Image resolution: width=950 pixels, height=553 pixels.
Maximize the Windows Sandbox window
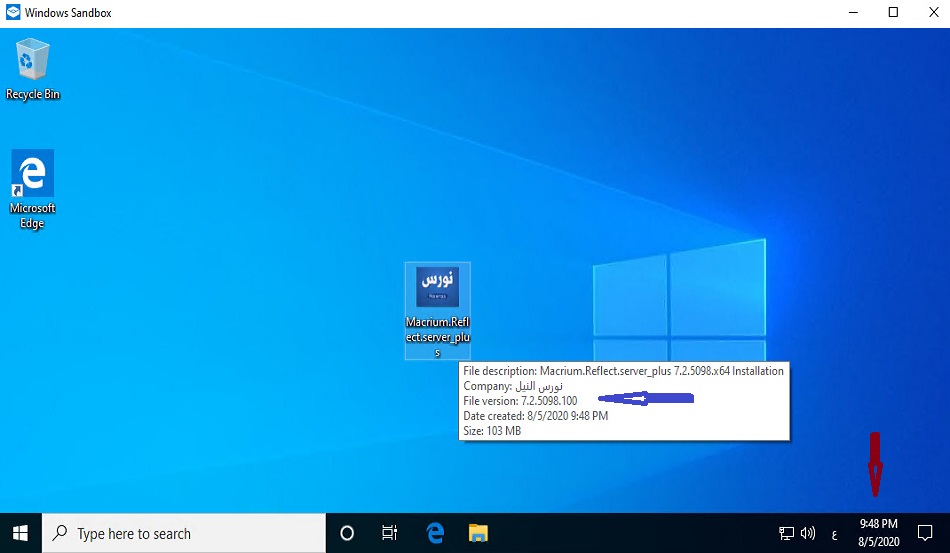coord(893,13)
